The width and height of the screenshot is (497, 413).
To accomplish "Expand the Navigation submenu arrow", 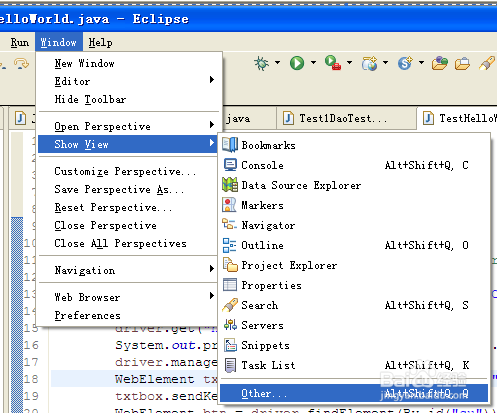I will pyautogui.click(x=212, y=268).
